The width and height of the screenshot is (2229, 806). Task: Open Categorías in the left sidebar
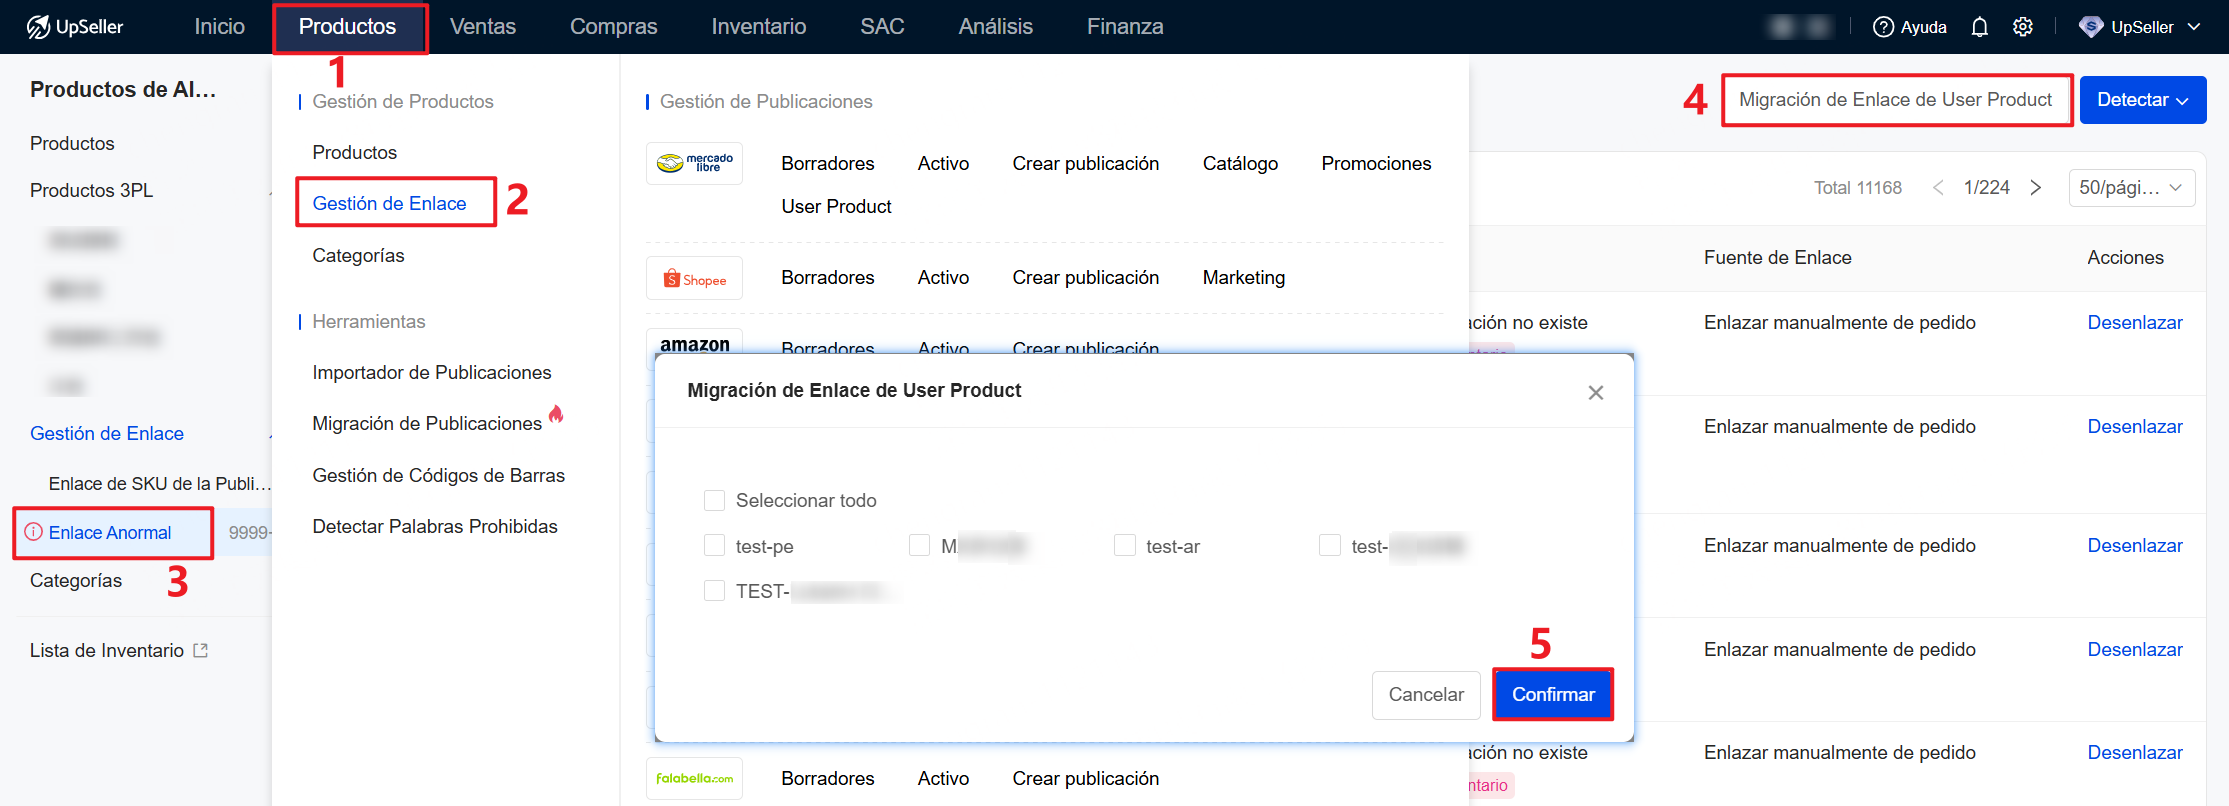76,580
